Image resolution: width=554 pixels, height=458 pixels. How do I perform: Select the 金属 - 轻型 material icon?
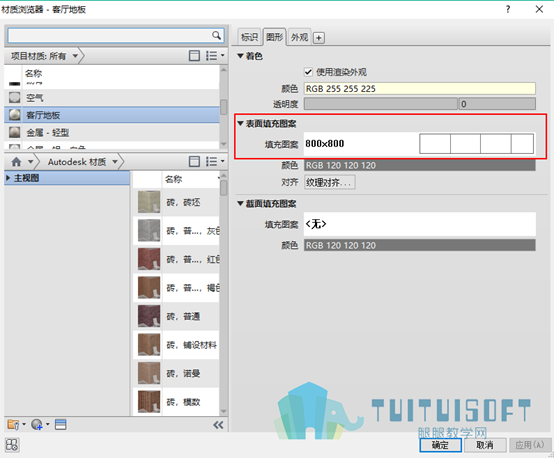tap(14, 133)
